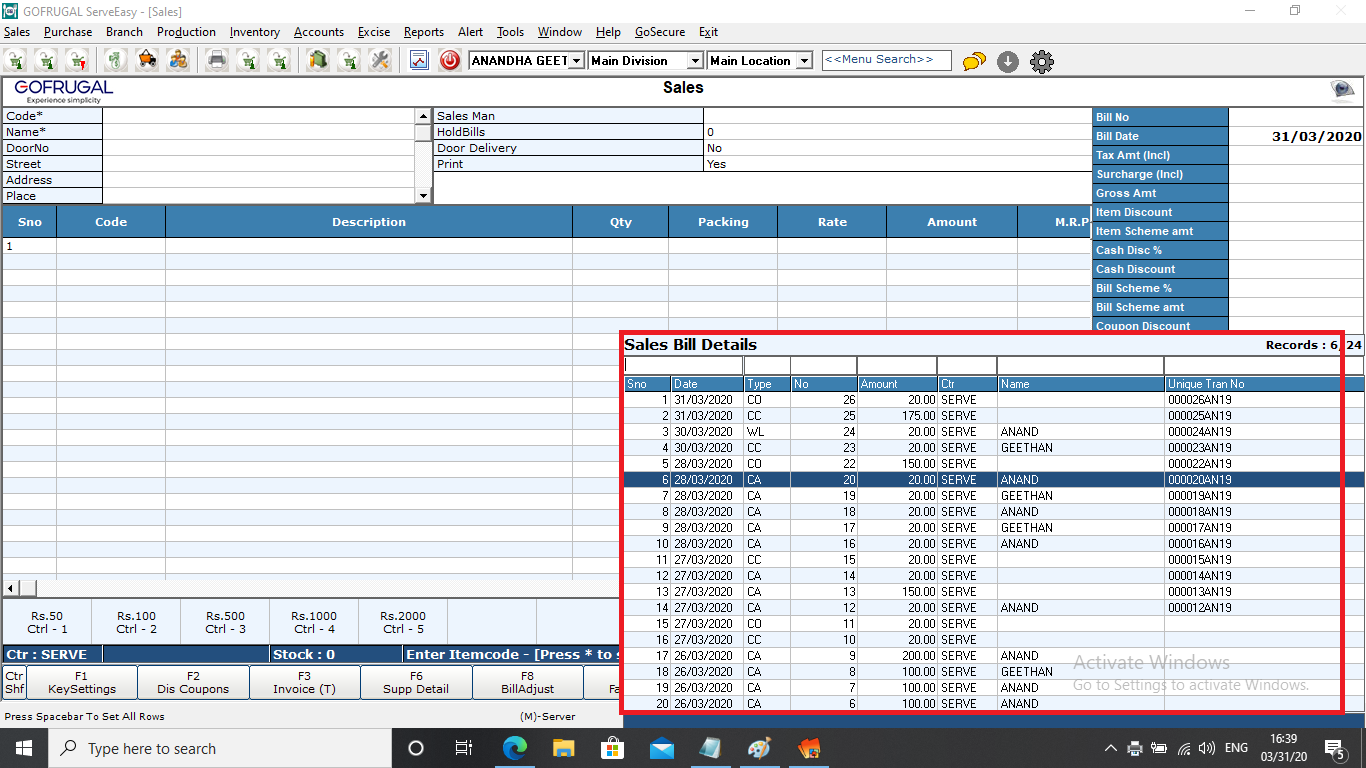Click the yellow chat bubbles icon
The image size is (1366, 768).
[974, 62]
